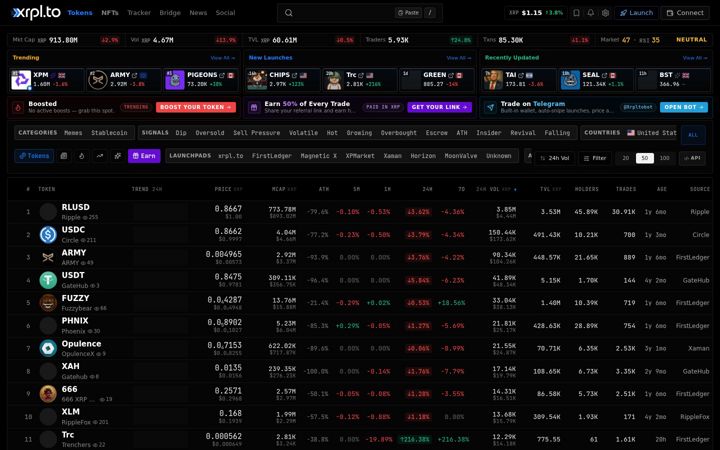
Task: Open View All for New Launches
Action: (459, 58)
